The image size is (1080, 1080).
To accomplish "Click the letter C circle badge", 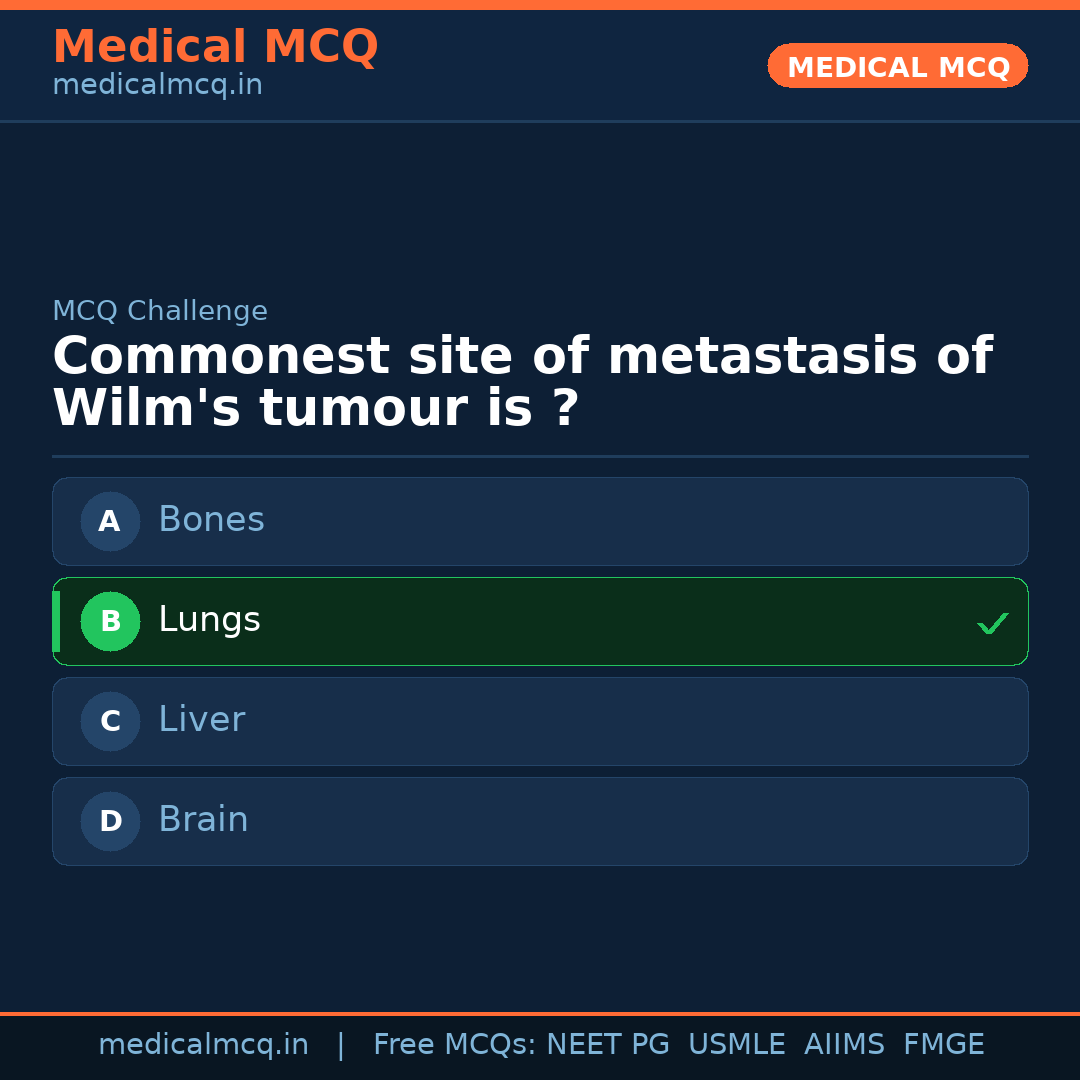I will pos(110,721).
